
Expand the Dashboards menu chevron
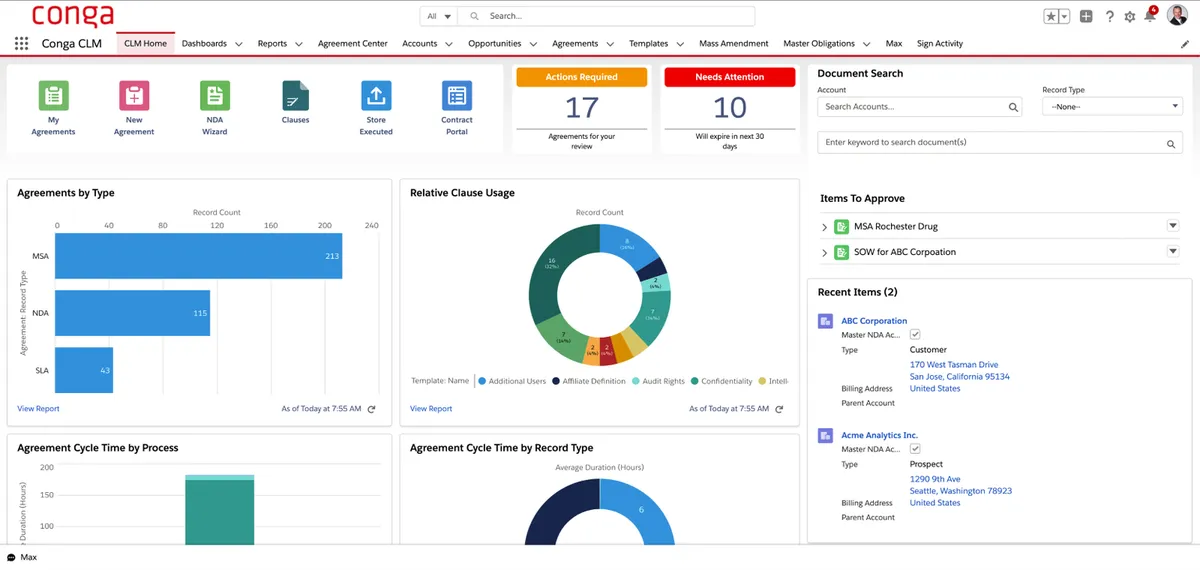pyautogui.click(x=239, y=44)
